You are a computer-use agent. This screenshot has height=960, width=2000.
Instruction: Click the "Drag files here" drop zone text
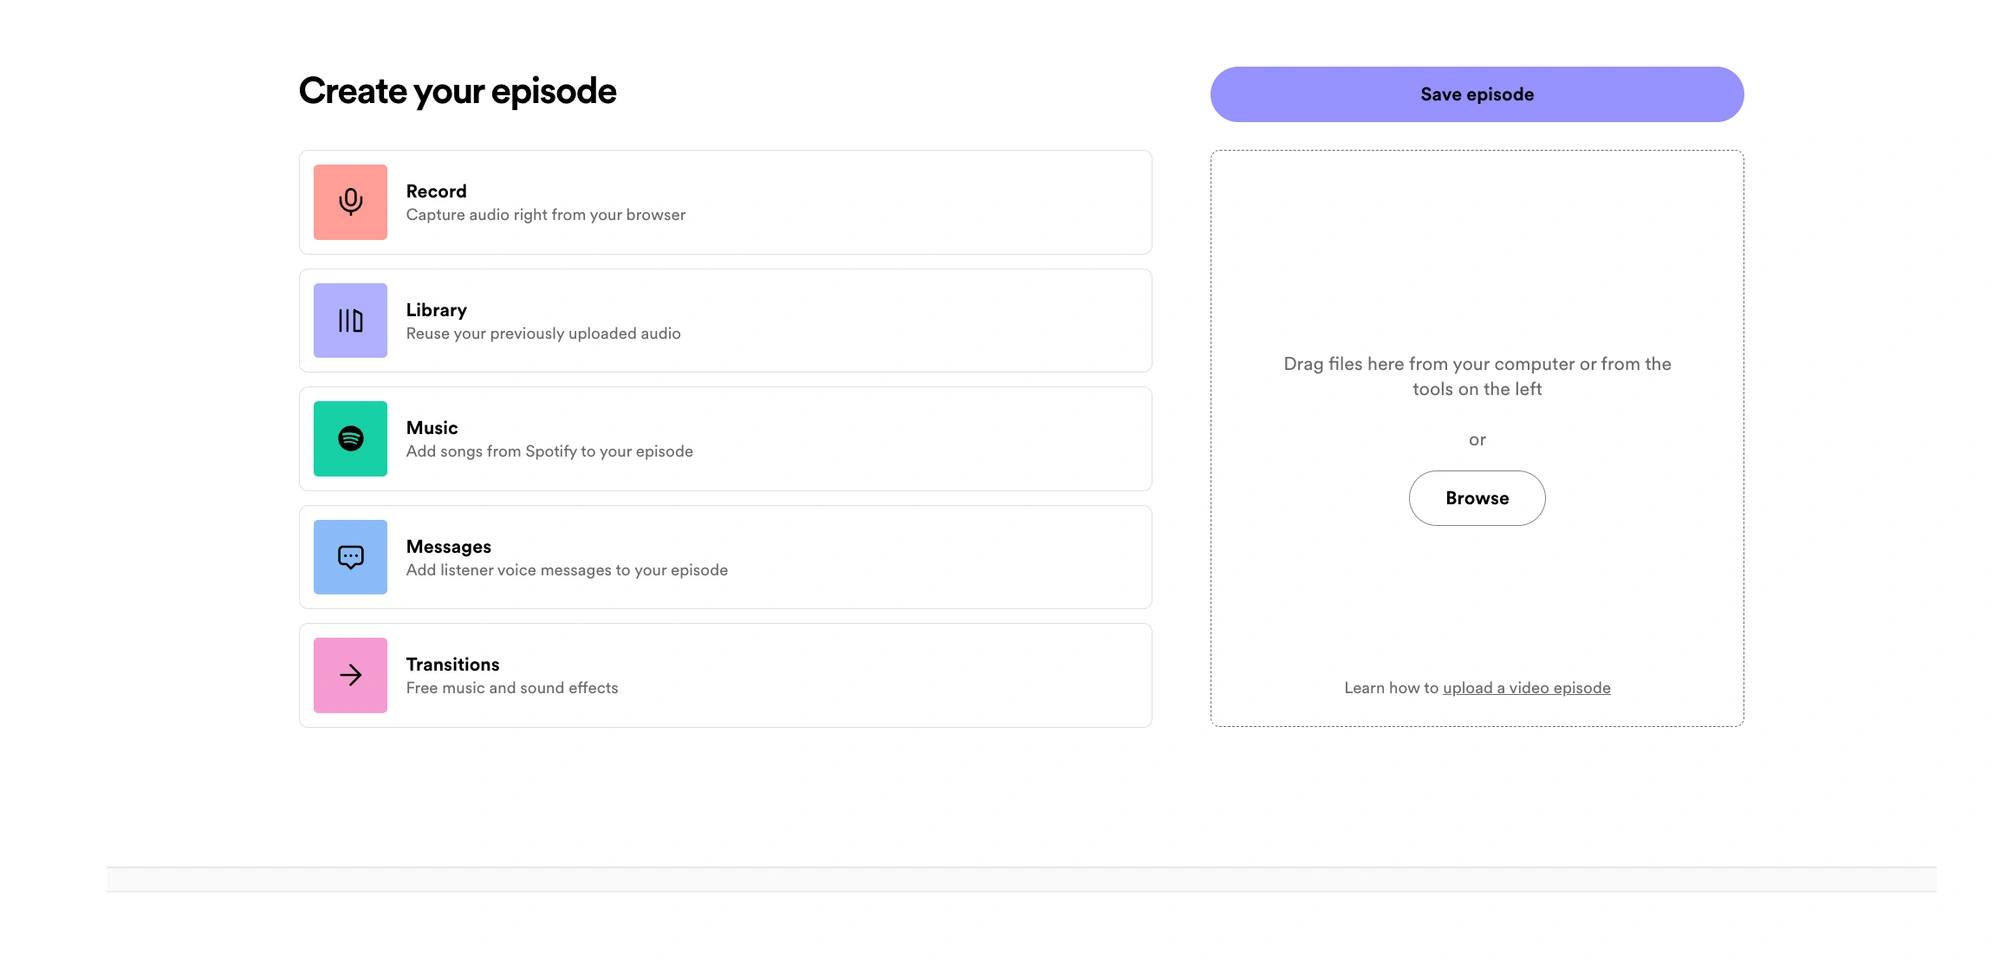coord(1477,377)
